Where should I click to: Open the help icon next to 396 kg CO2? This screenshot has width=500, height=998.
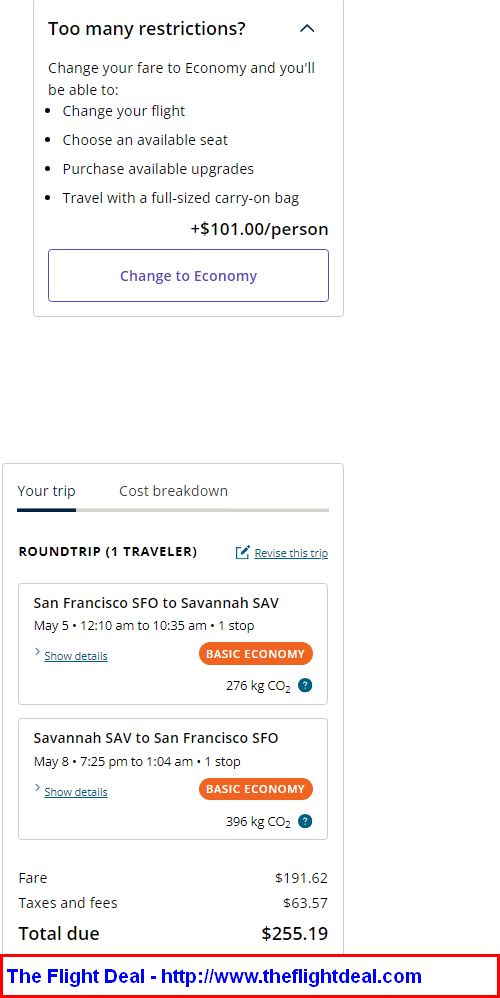305,821
